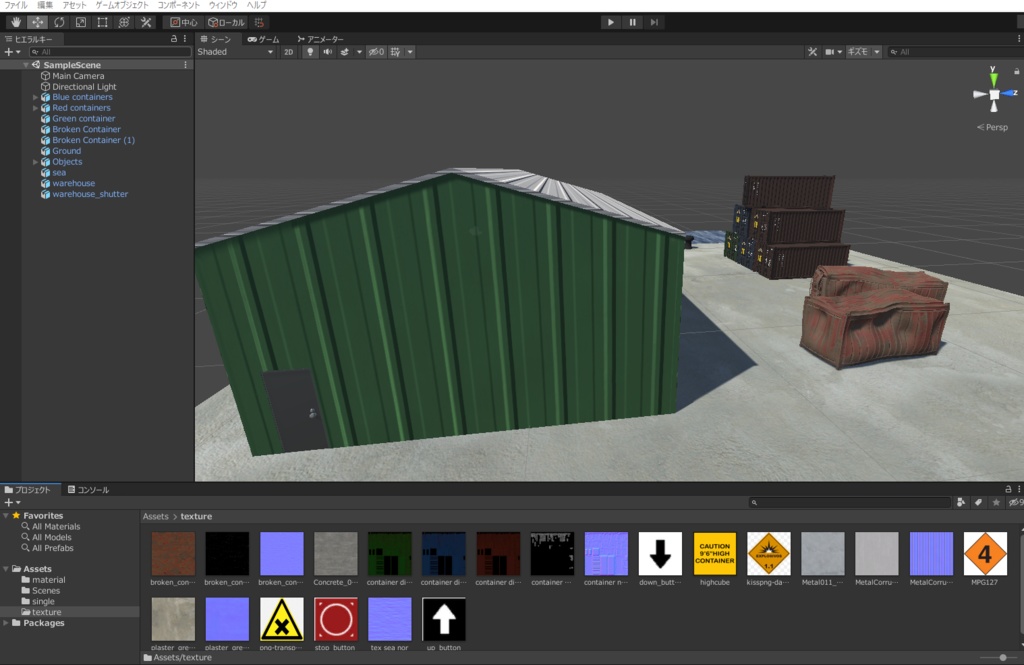Expand the Packages folder
Image resolution: width=1024 pixels, height=665 pixels.
coord(6,623)
